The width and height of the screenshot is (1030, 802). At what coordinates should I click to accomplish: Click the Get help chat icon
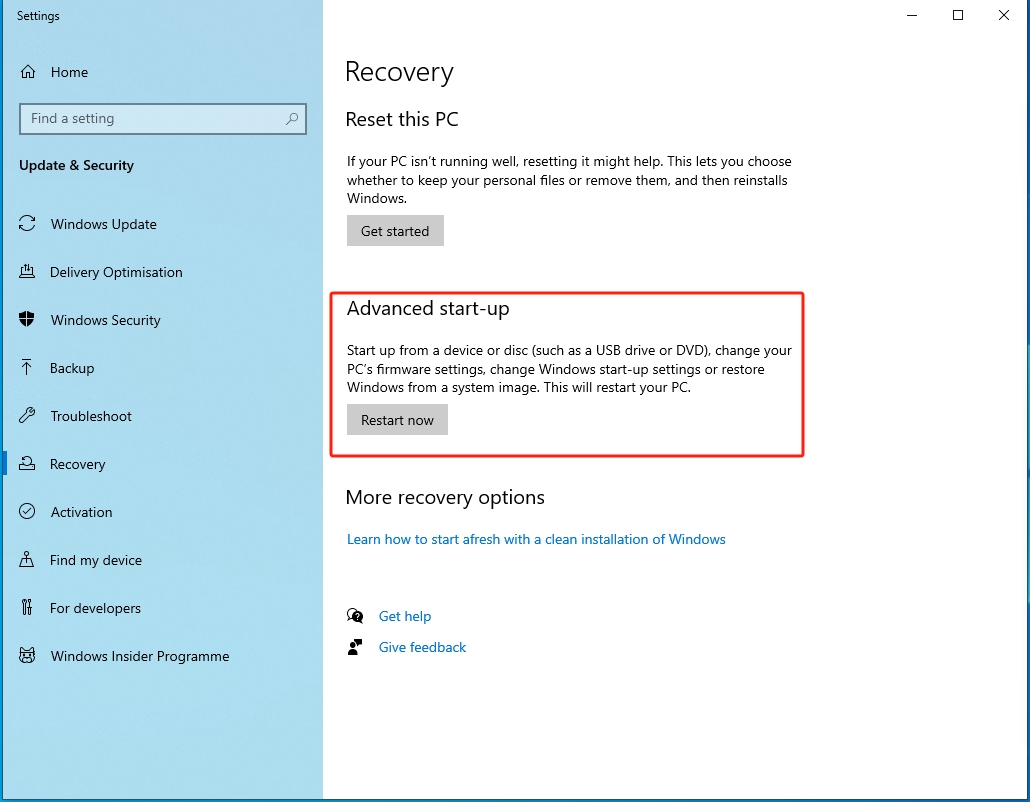click(x=355, y=615)
